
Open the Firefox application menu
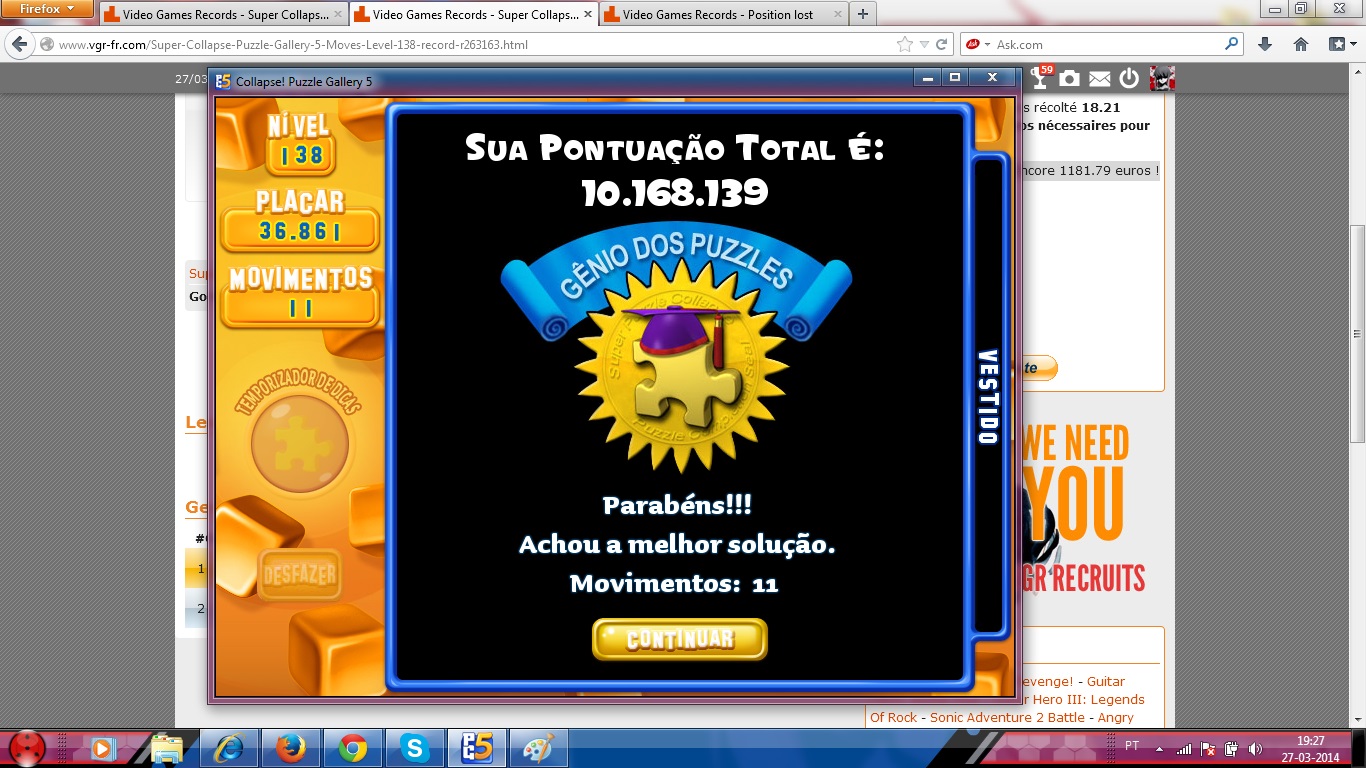[47, 9]
